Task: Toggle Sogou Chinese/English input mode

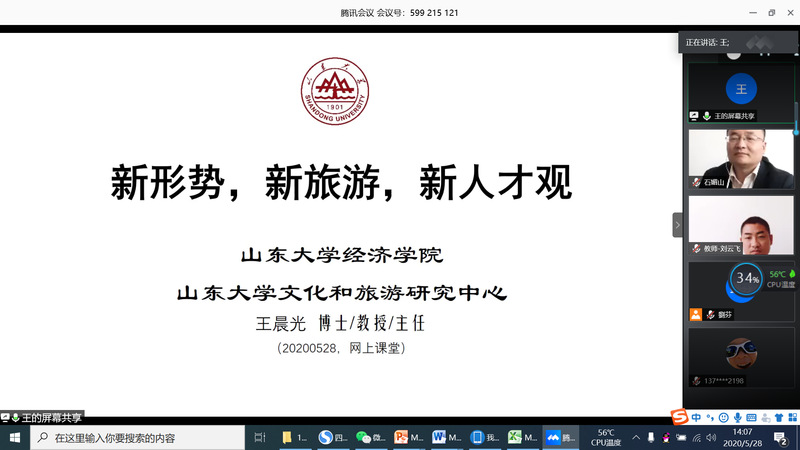Action: (696, 417)
